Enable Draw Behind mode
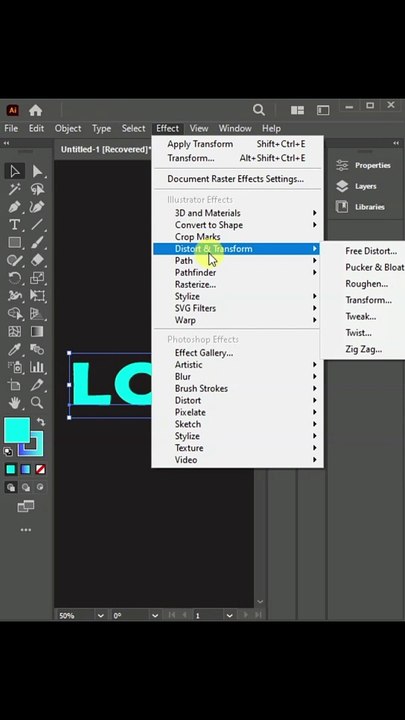This screenshot has height=720, width=405. coord(26,487)
